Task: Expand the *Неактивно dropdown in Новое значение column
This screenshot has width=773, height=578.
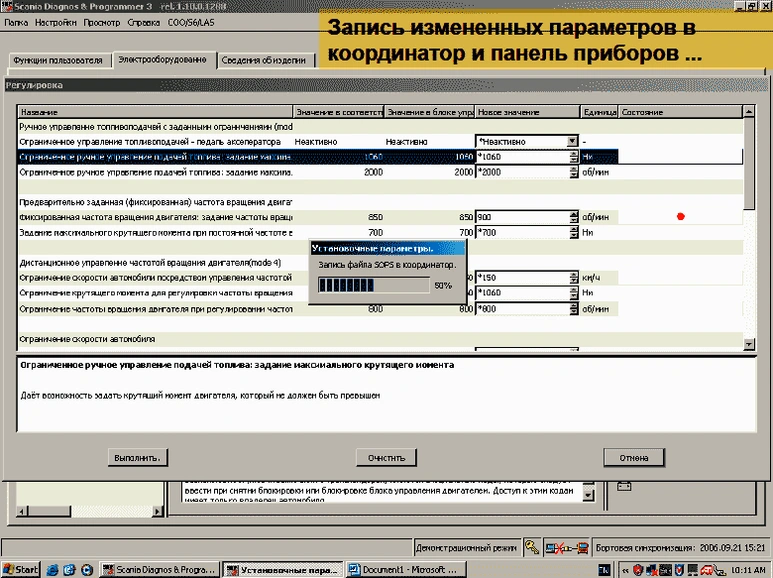Action: (572, 142)
